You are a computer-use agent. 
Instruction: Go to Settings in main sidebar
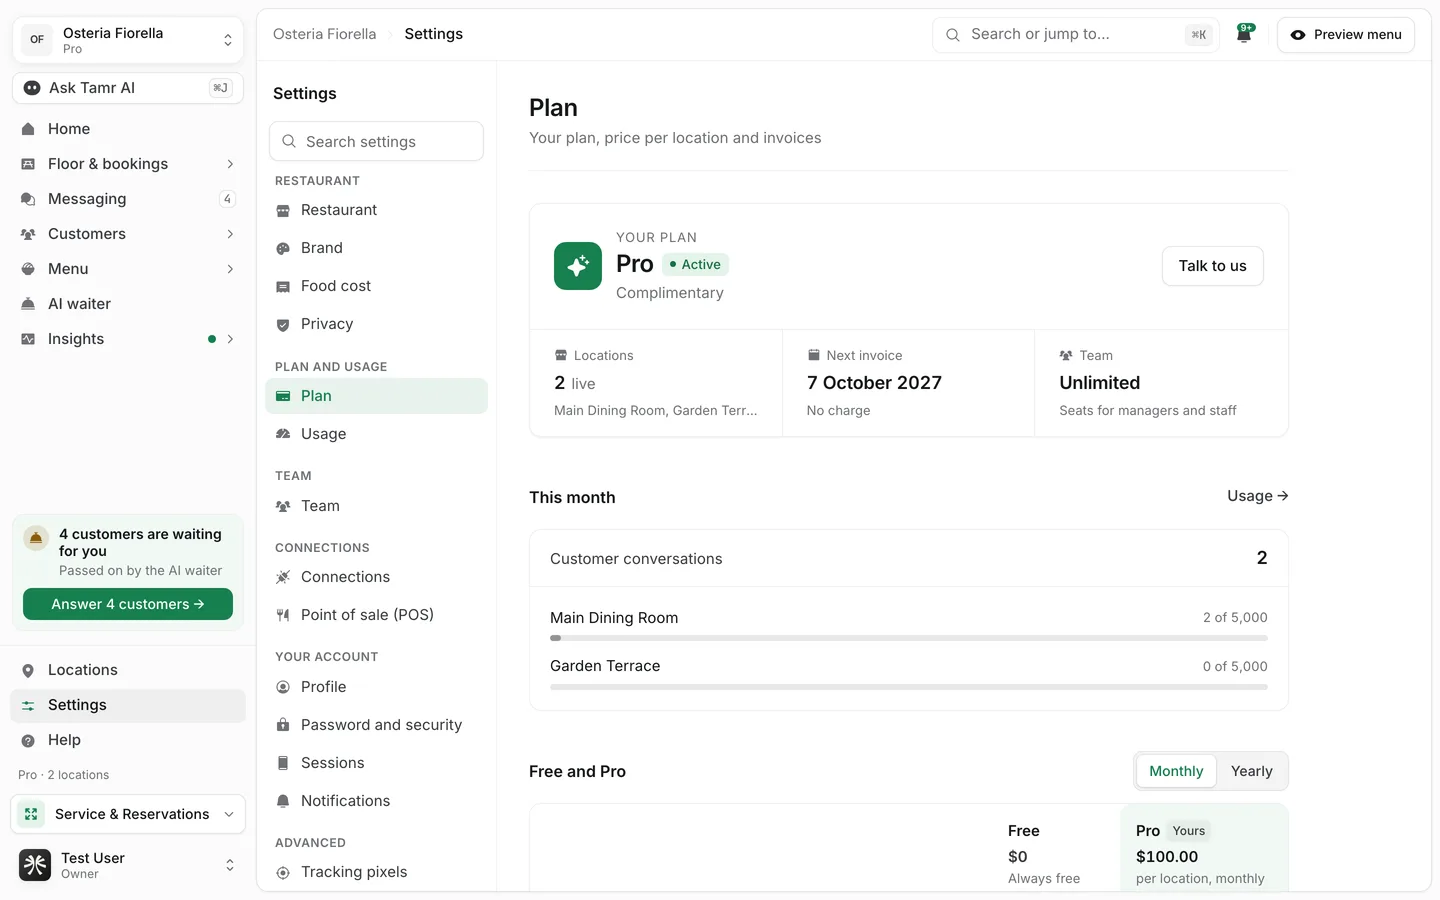128,705
